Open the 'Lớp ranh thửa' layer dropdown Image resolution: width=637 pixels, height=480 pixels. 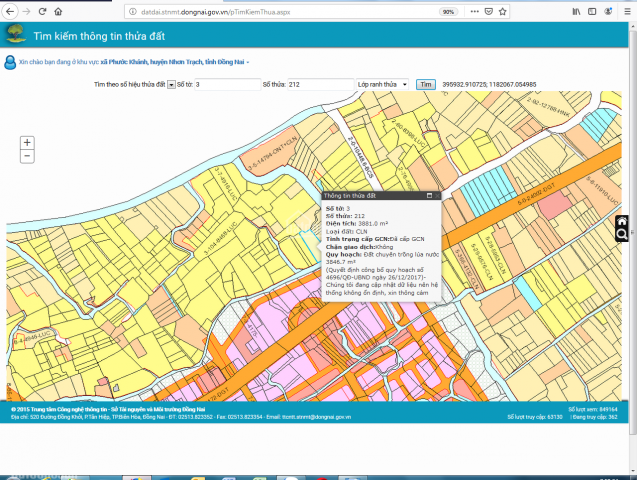click(x=383, y=85)
